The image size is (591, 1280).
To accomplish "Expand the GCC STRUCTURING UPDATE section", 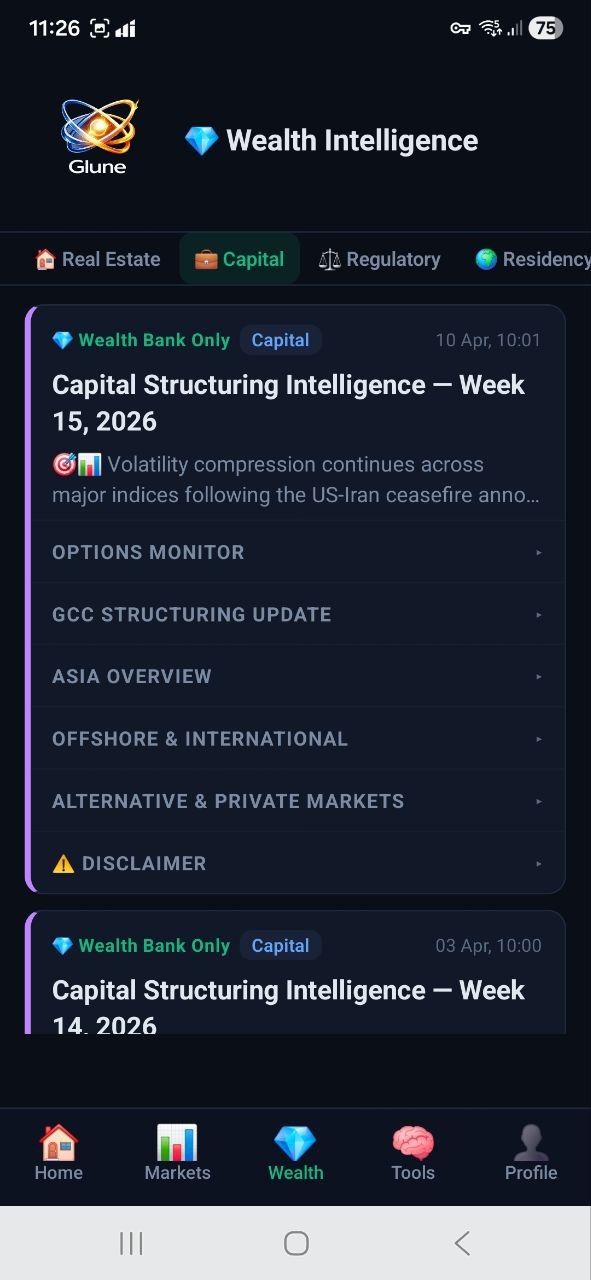I will point(296,614).
